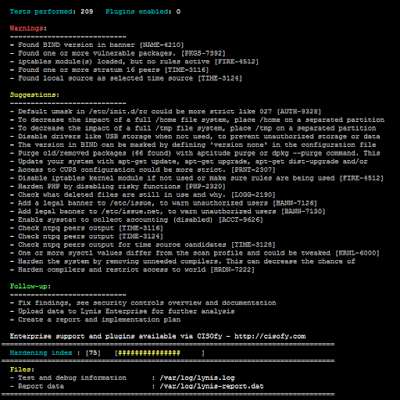Click deleted files still in use line
This screenshot has width=400, height=400.
[x=143, y=195]
